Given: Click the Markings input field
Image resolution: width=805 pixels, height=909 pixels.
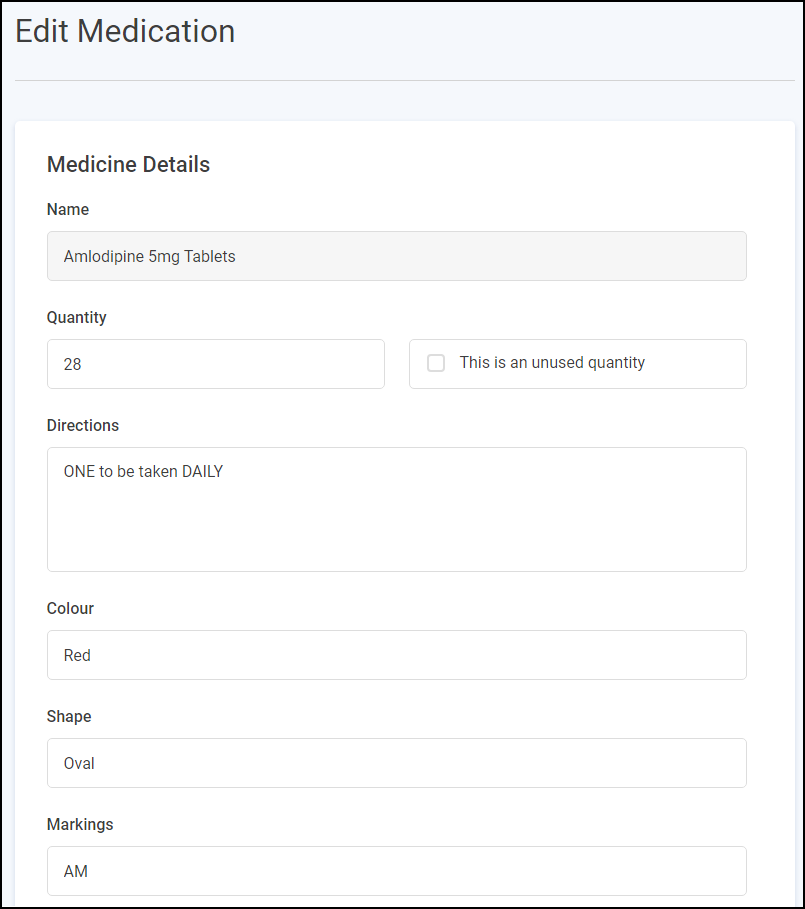Looking at the screenshot, I should (396, 871).
